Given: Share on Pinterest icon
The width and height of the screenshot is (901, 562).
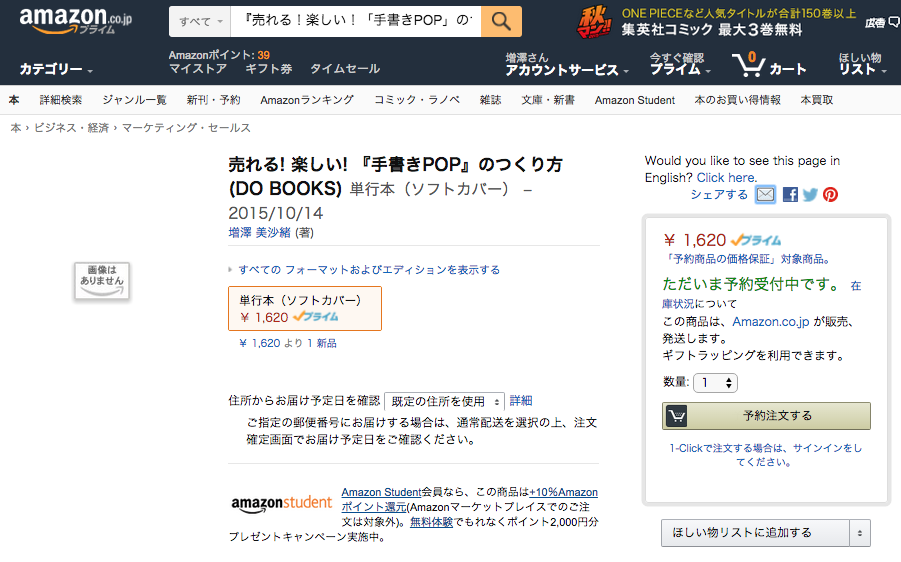Looking at the screenshot, I should (830, 195).
